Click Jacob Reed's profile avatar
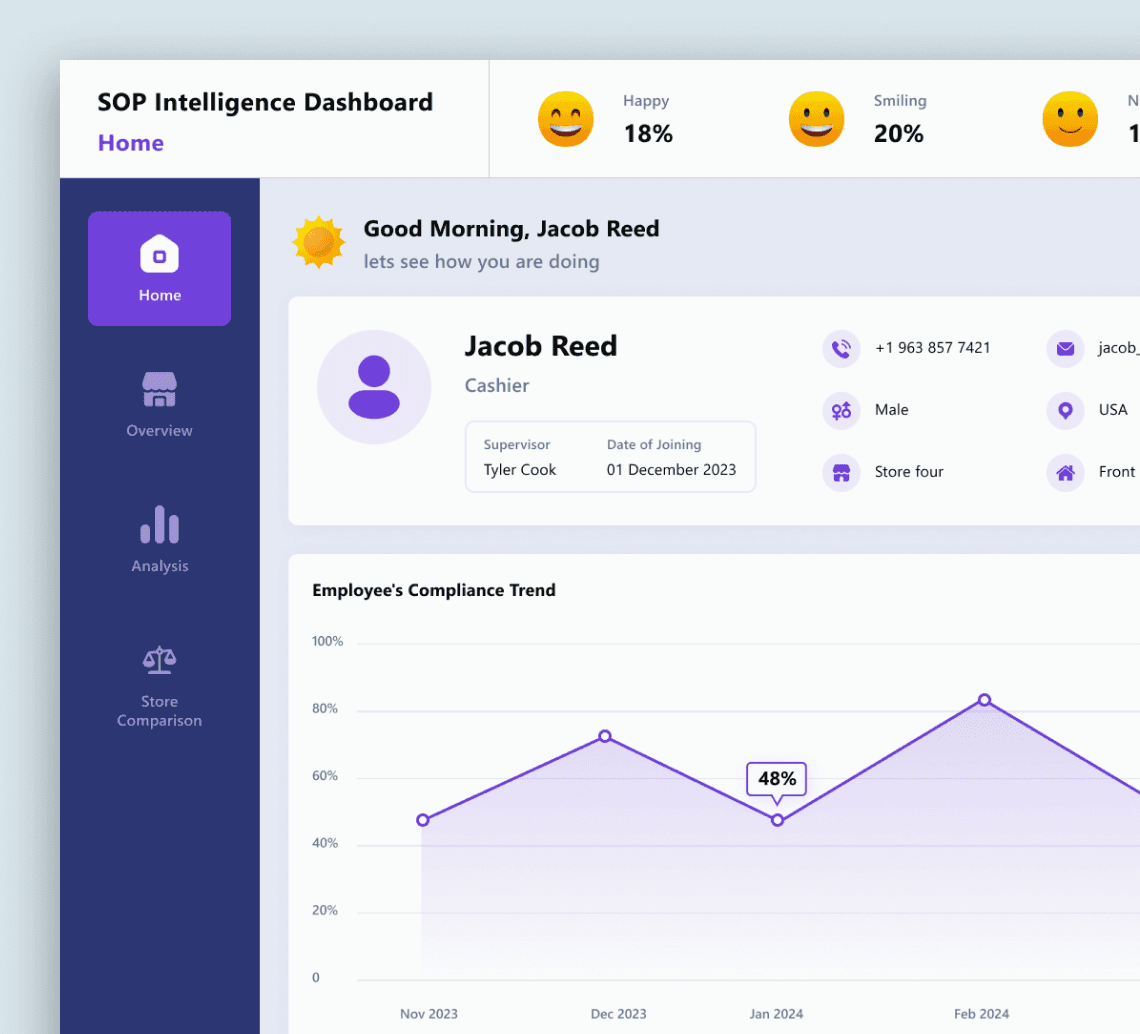This screenshot has height=1034, width=1140. click(x=374, y=387)
